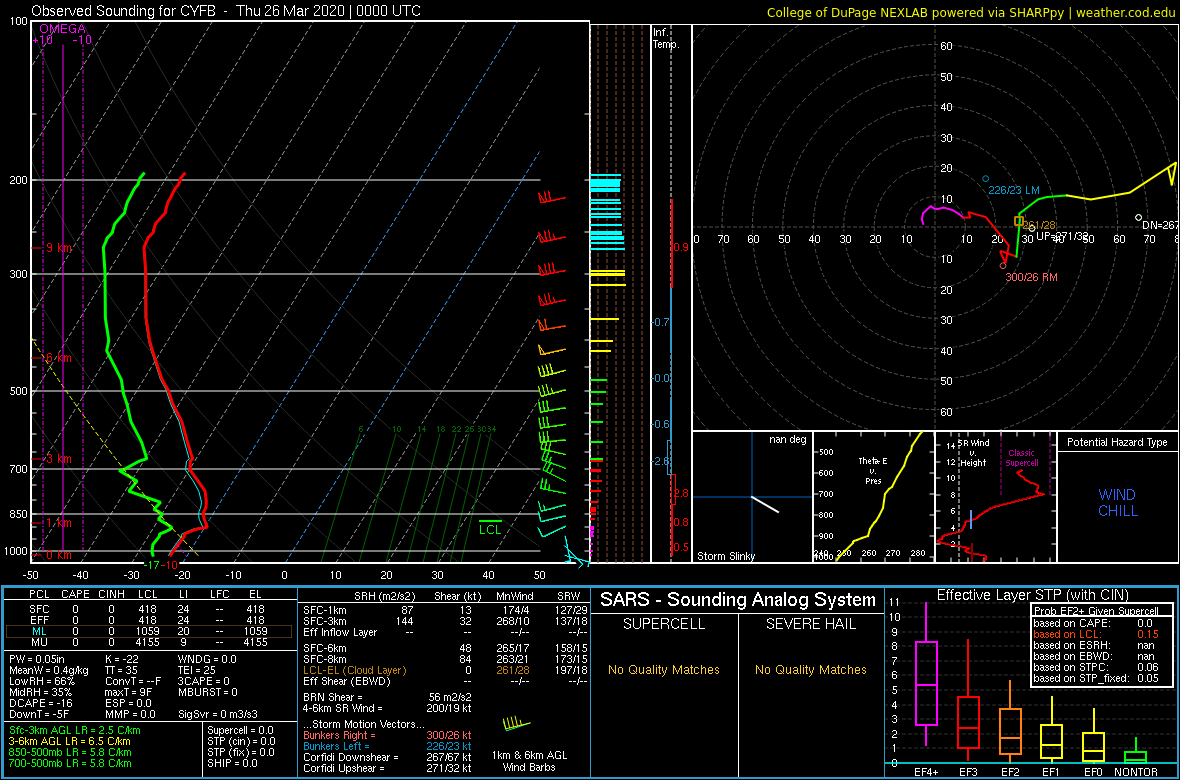Click the sounding title for CYFB
1180x780 pixels.
click(226, 11)
